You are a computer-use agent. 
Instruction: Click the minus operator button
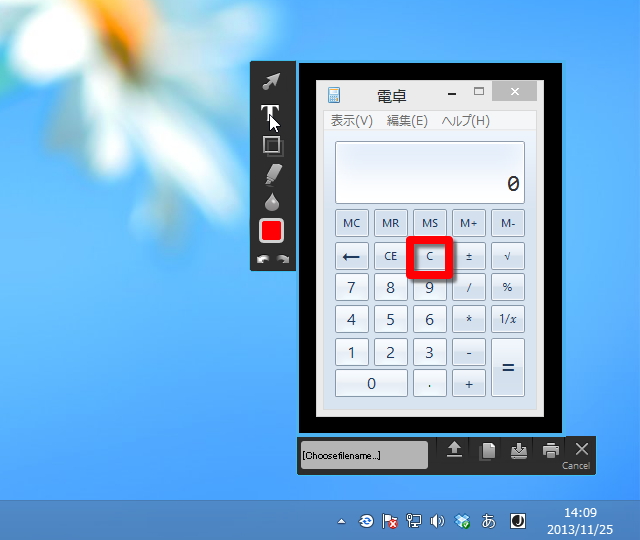tap(469, 352)
